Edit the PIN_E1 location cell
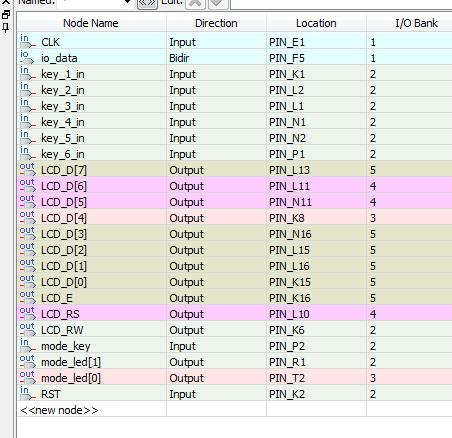452x438 pixels. pos(316,42)
